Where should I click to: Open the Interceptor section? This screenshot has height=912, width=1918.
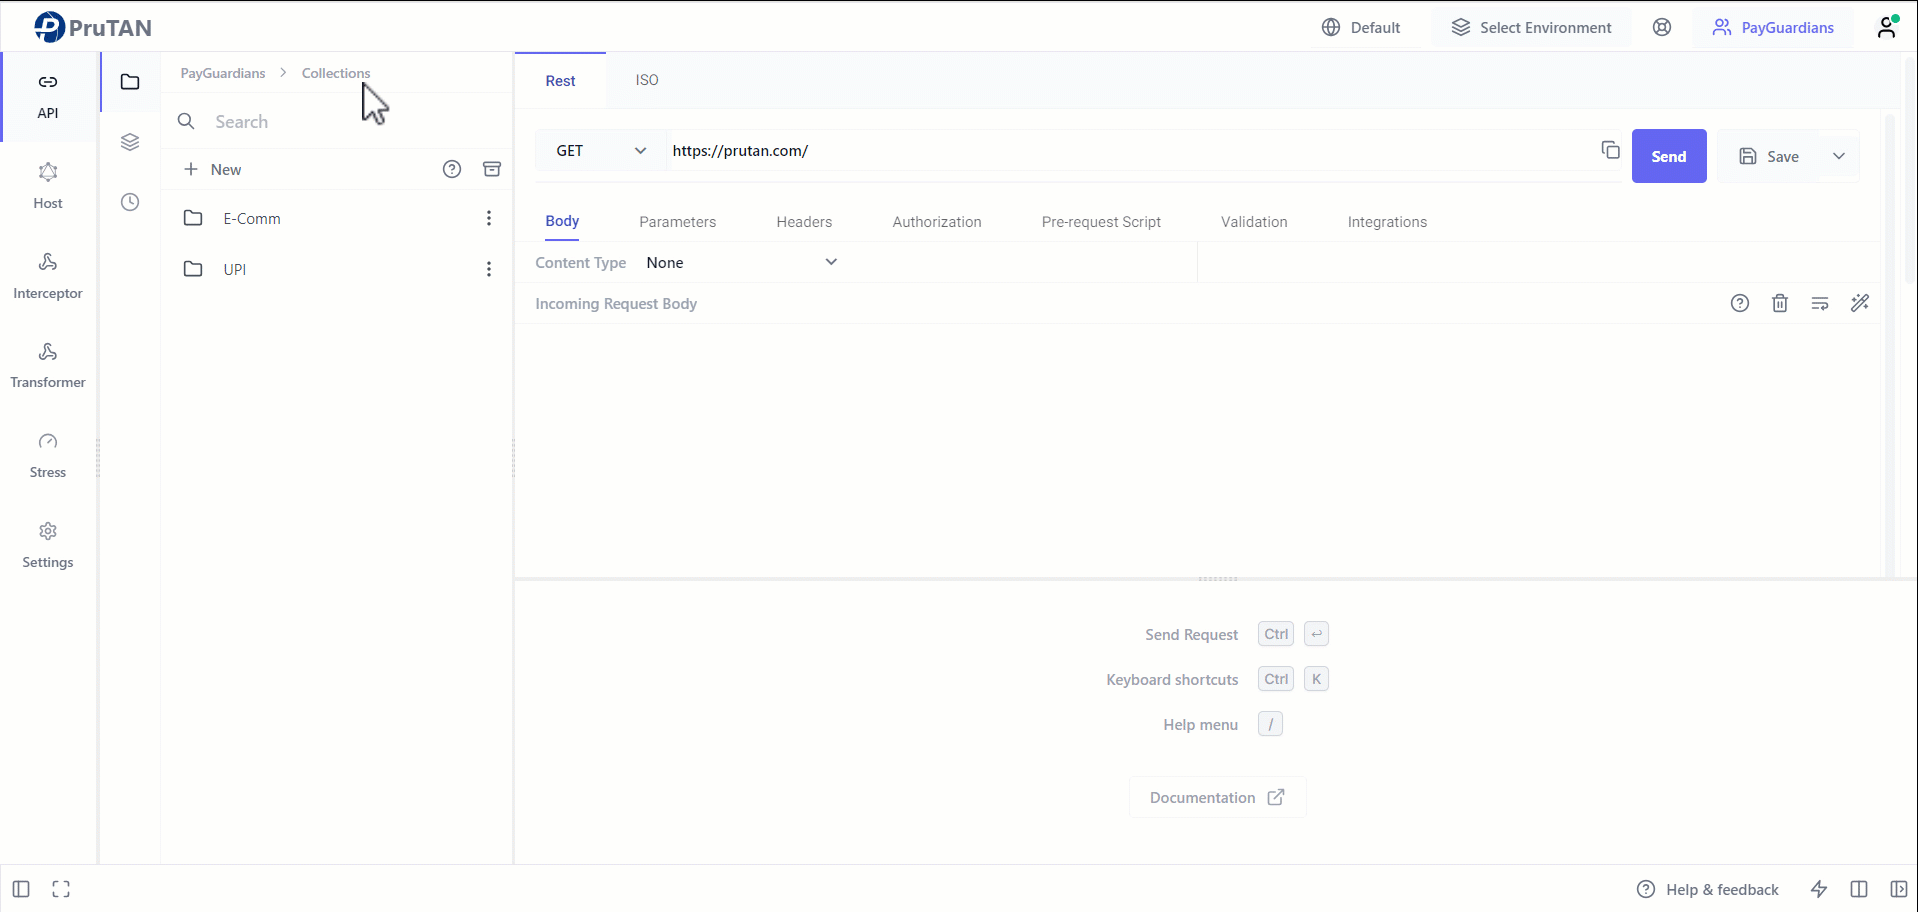[48, 277]
